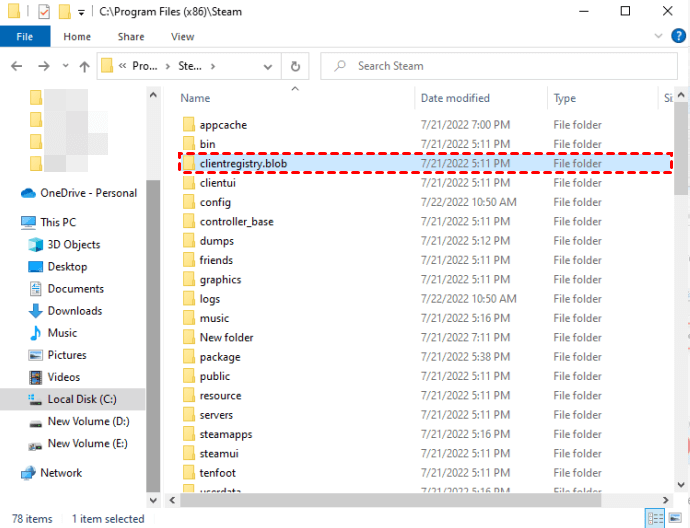Image resolution: width=690 pixels, height=528 pixels.
Task: Open the recent locations dropdown arrow
Action: click(x=66, y=66)
